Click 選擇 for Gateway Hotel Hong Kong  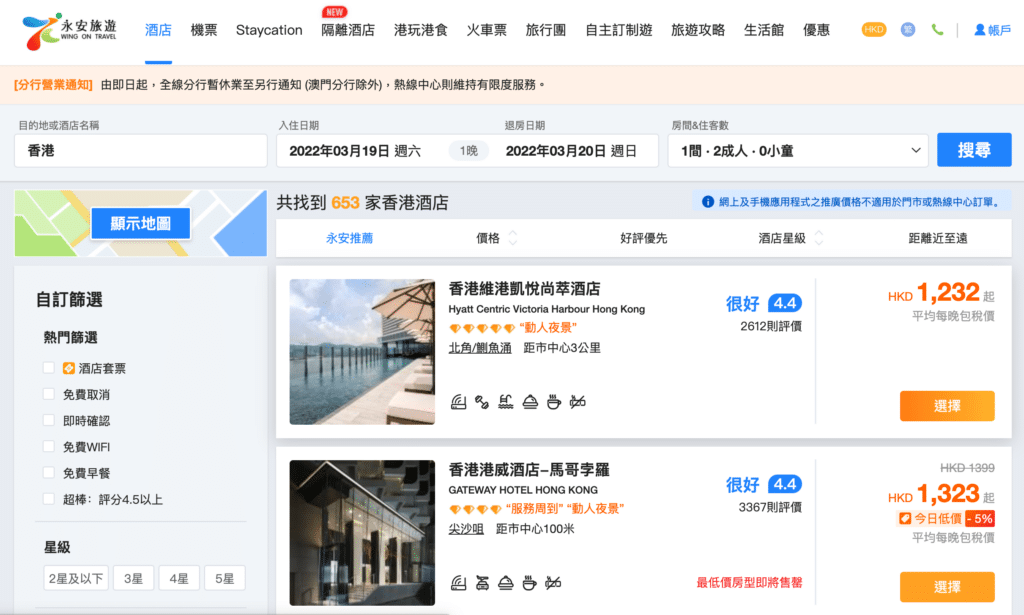pos(947,587)
